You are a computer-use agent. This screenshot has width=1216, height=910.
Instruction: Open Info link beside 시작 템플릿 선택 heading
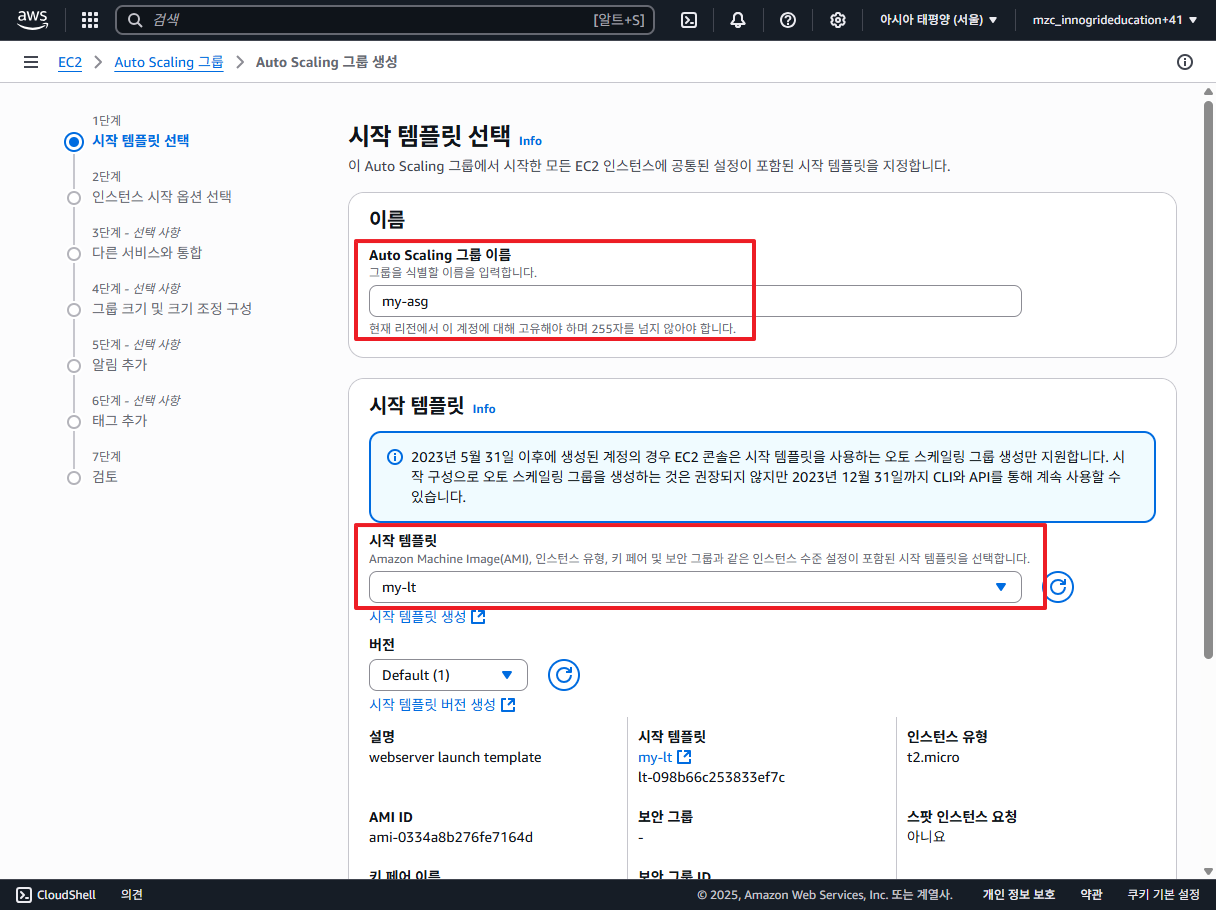[530, 141]
